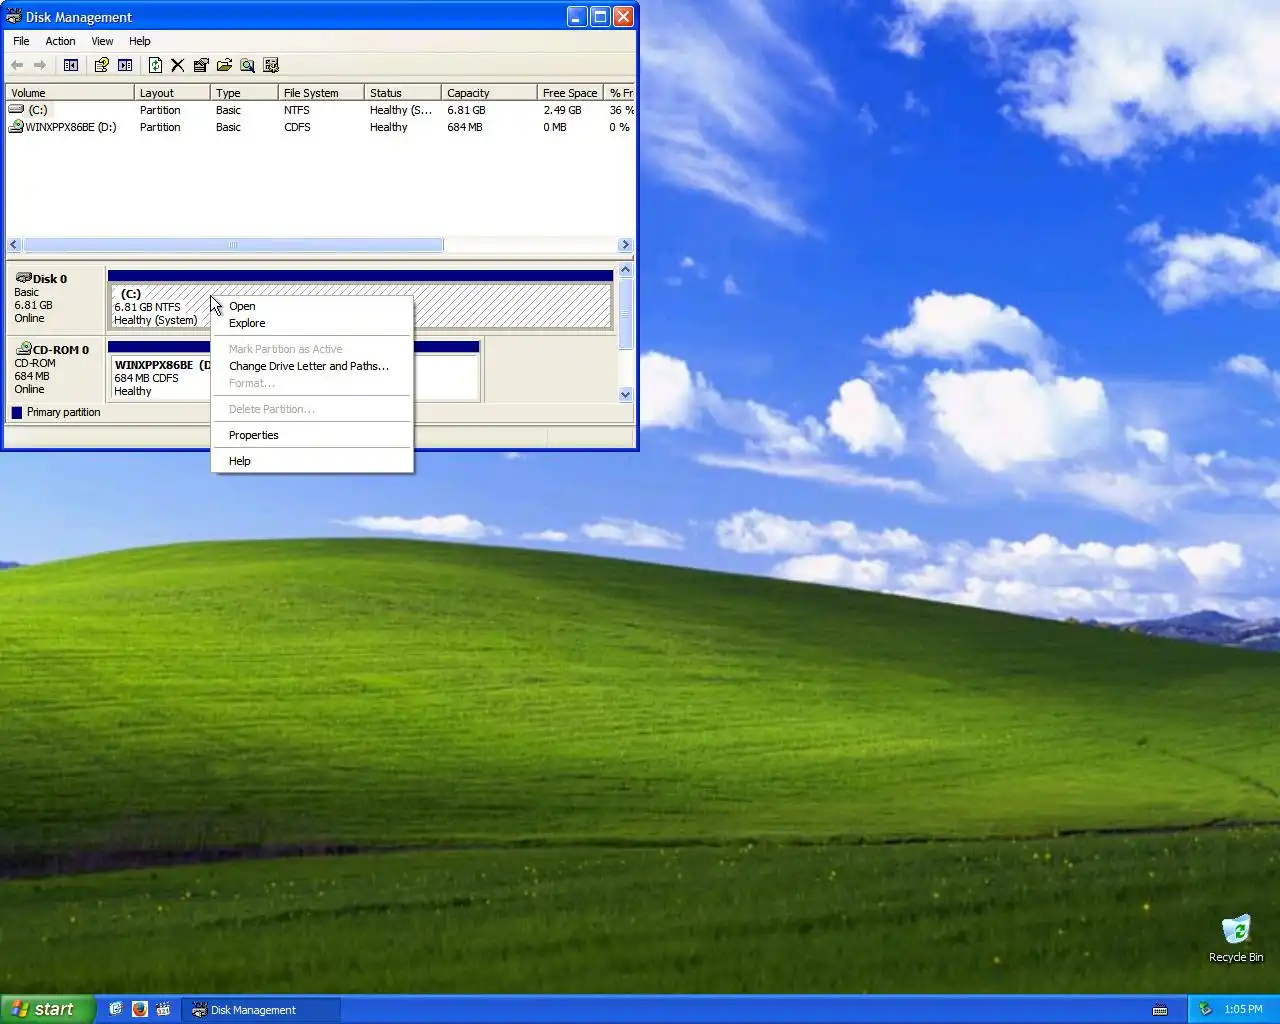Click the third quick launch icon
This screenshot has height=1024, width=1280.
(163, 1009)
